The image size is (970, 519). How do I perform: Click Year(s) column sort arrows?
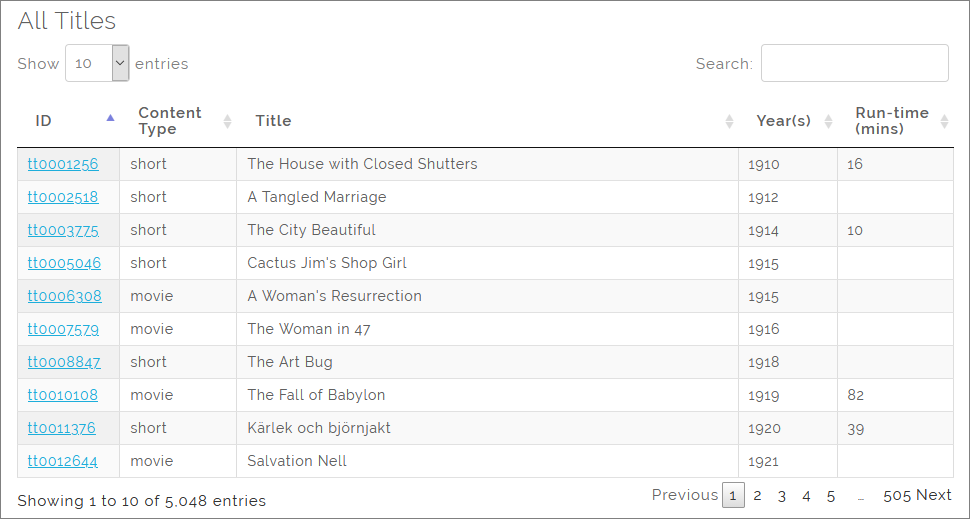[828, 121]
